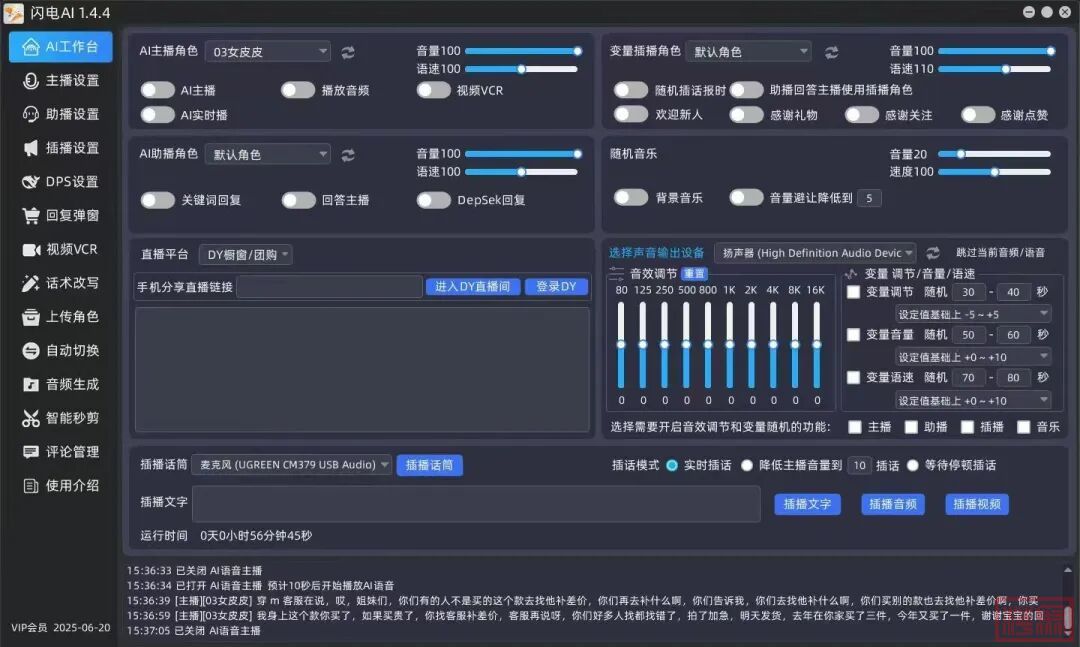The width and height of the screenshot is (1080, 647).
Task: Expand the 直播平台 DY橱窗/团购 dropdown
Action: point(245,255)
